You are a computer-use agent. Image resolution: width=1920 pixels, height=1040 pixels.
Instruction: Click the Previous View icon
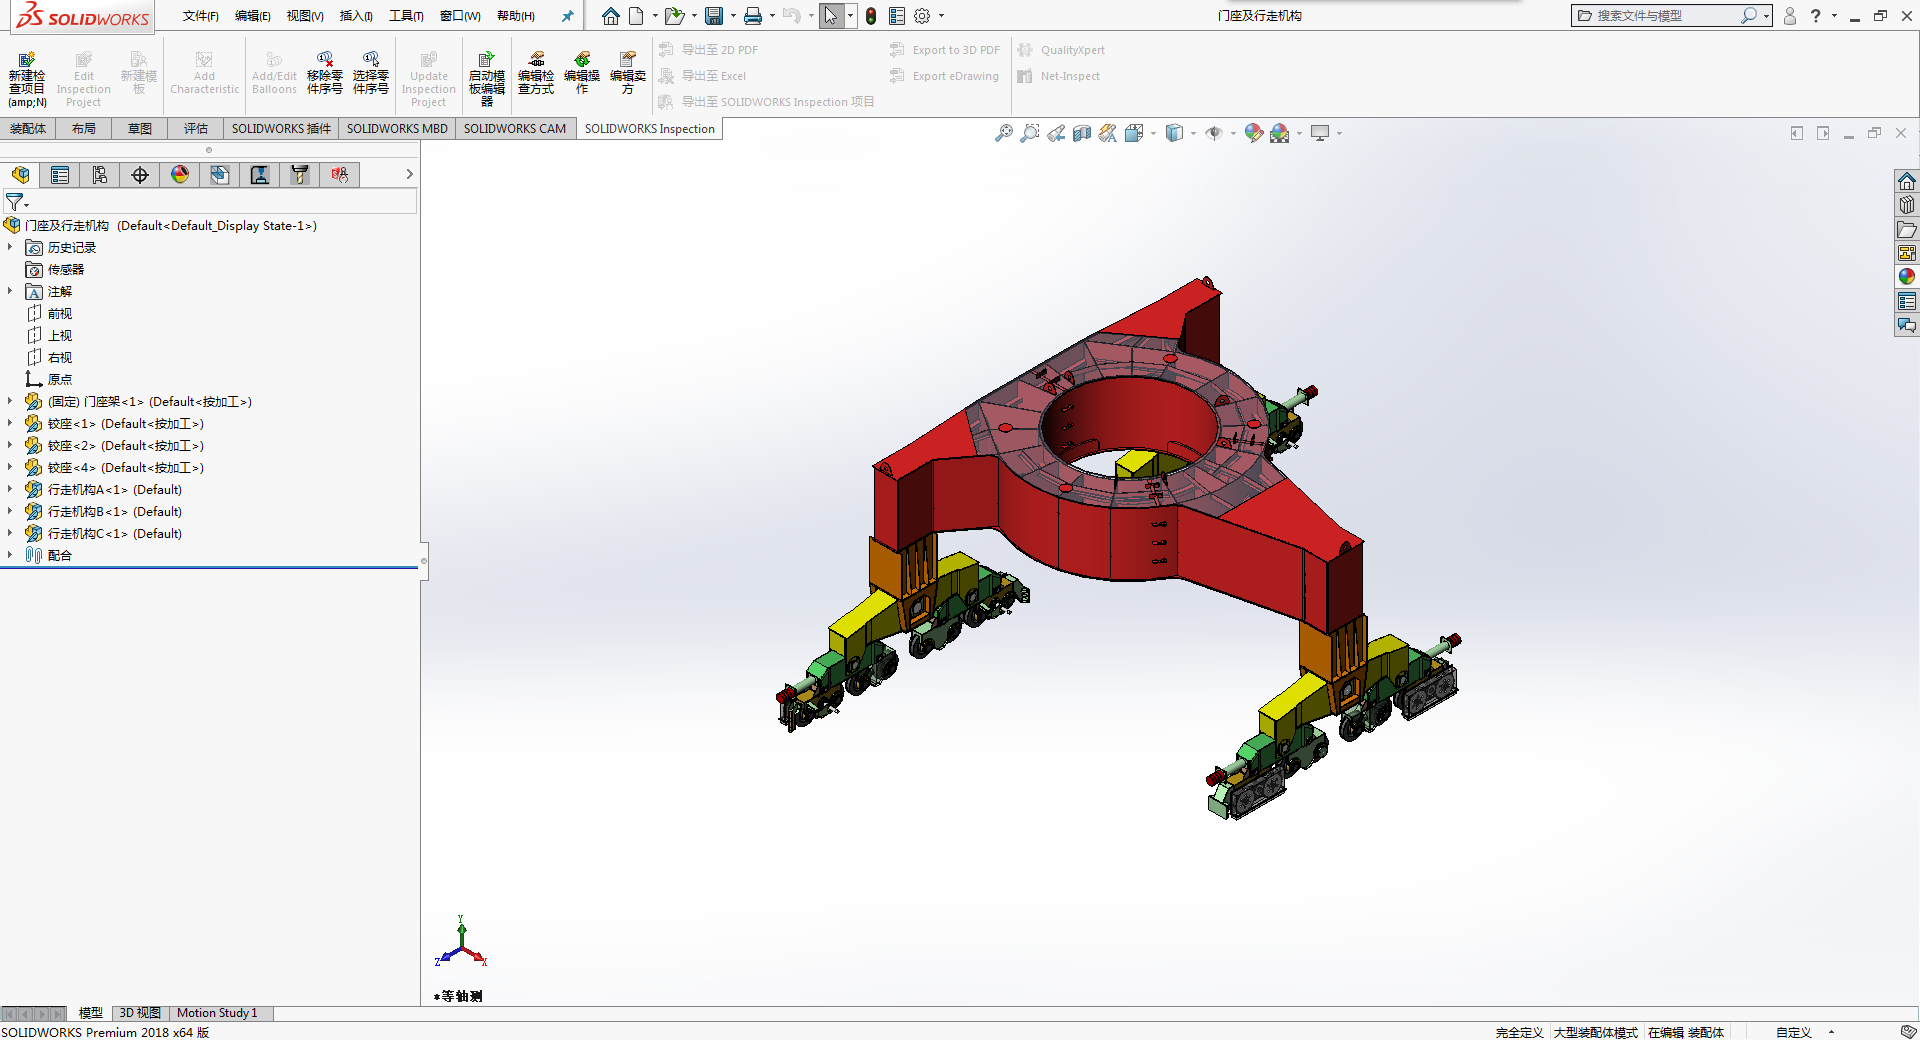1056,133
